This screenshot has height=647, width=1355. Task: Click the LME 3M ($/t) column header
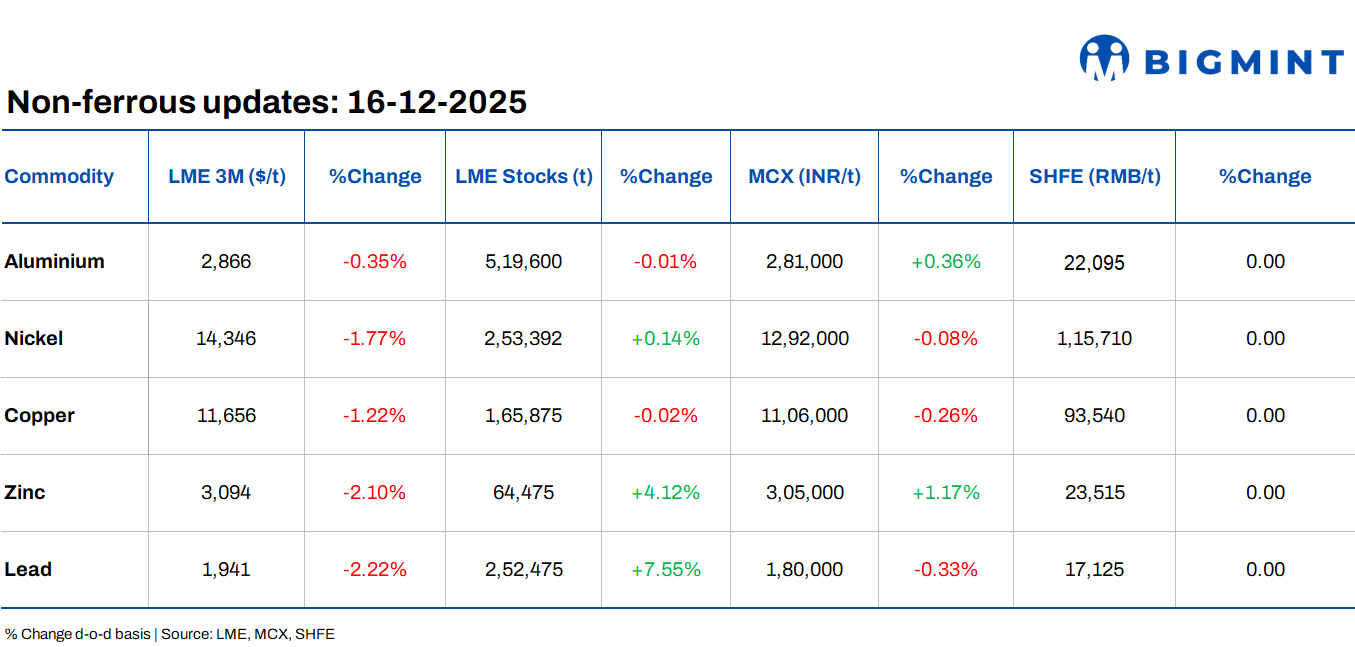[x=227, y=177]
